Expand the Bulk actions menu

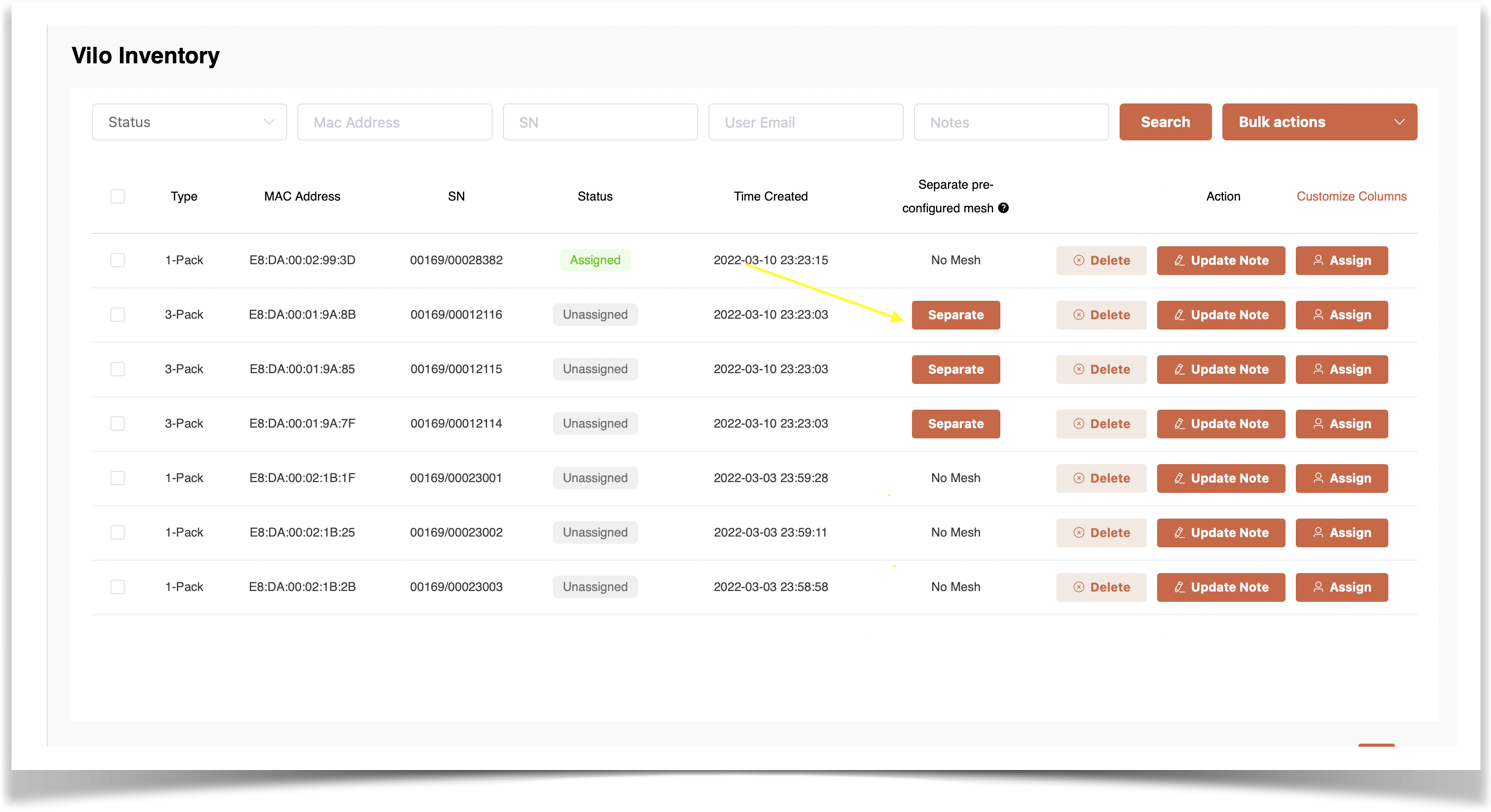coord(1319,122)
